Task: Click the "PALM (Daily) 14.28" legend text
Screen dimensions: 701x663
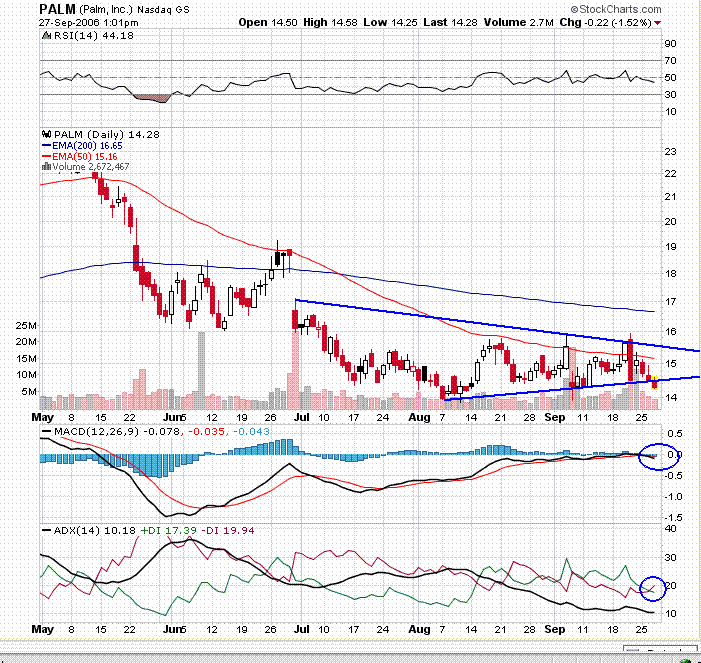Action: [x=106, y=135]
